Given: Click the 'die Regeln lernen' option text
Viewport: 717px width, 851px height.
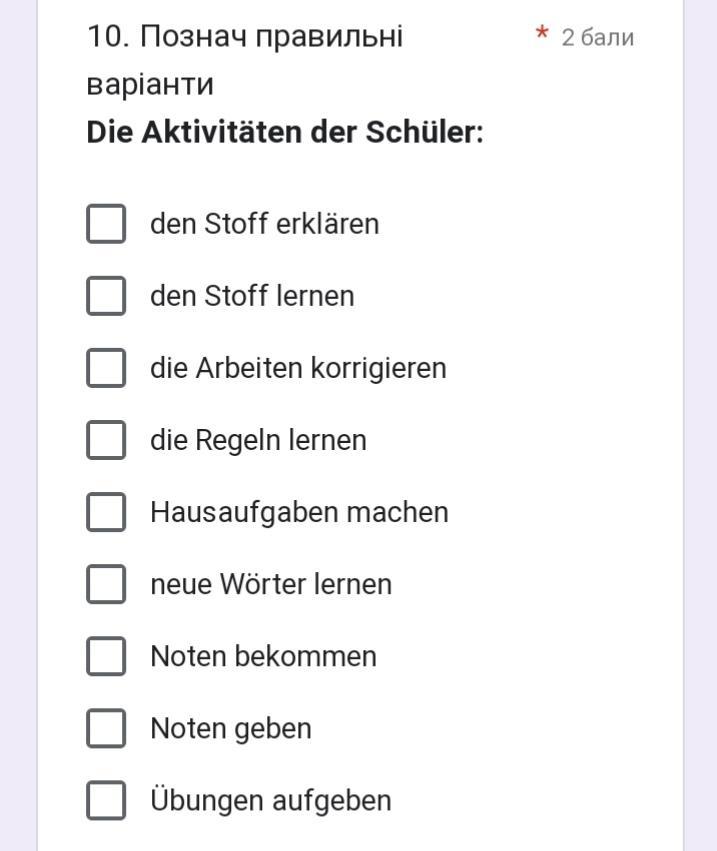Looking at the screenshot, I should (x=258, y=440).
